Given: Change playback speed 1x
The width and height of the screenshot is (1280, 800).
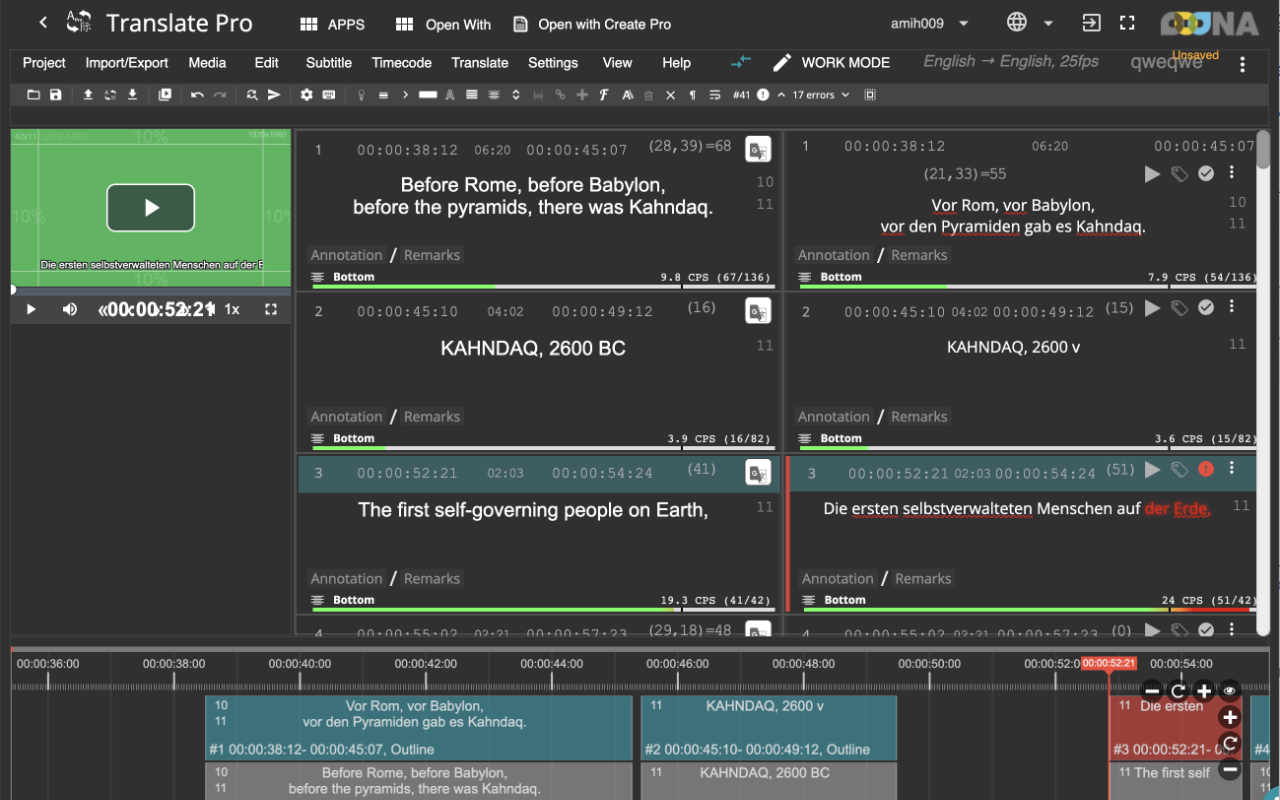Looking at the screenshot, I should [x=232, y=309].
